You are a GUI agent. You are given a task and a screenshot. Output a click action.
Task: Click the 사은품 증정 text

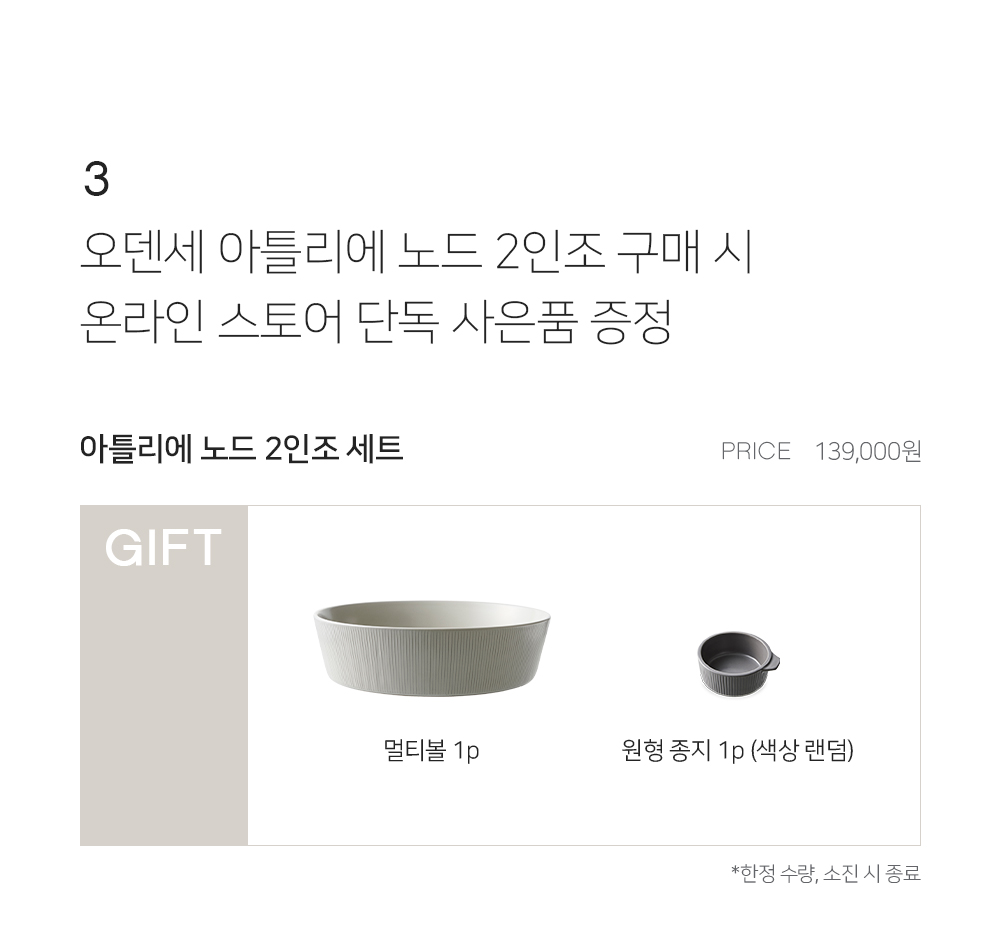pos(561,322)
